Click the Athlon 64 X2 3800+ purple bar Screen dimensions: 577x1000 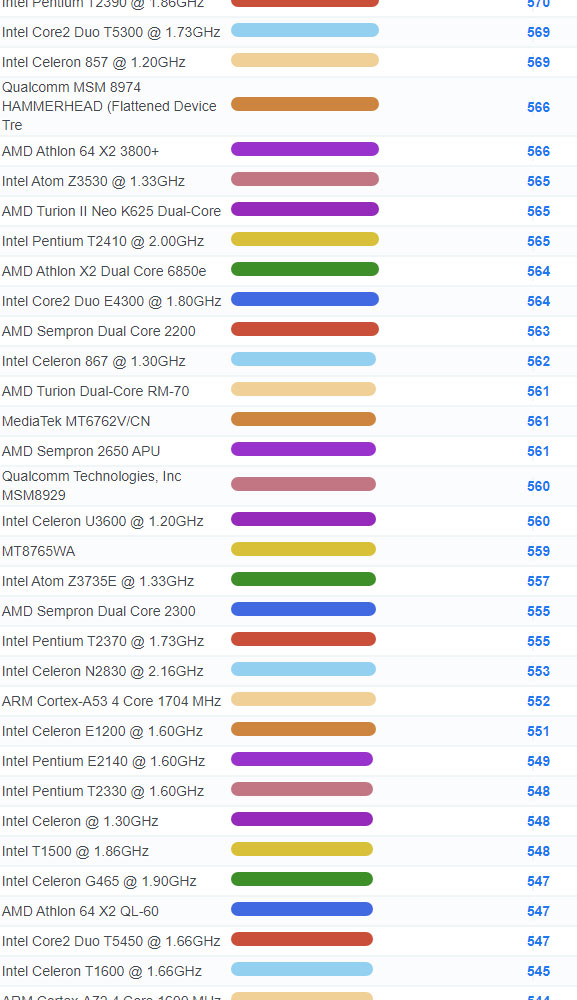(305, 149)
